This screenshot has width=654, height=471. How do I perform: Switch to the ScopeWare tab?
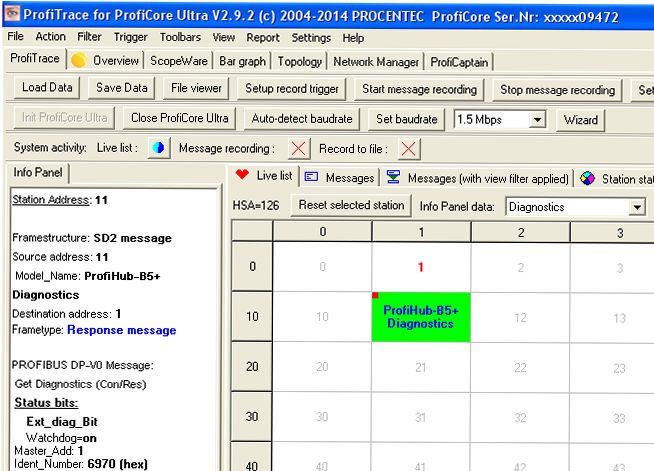[179, 61]
